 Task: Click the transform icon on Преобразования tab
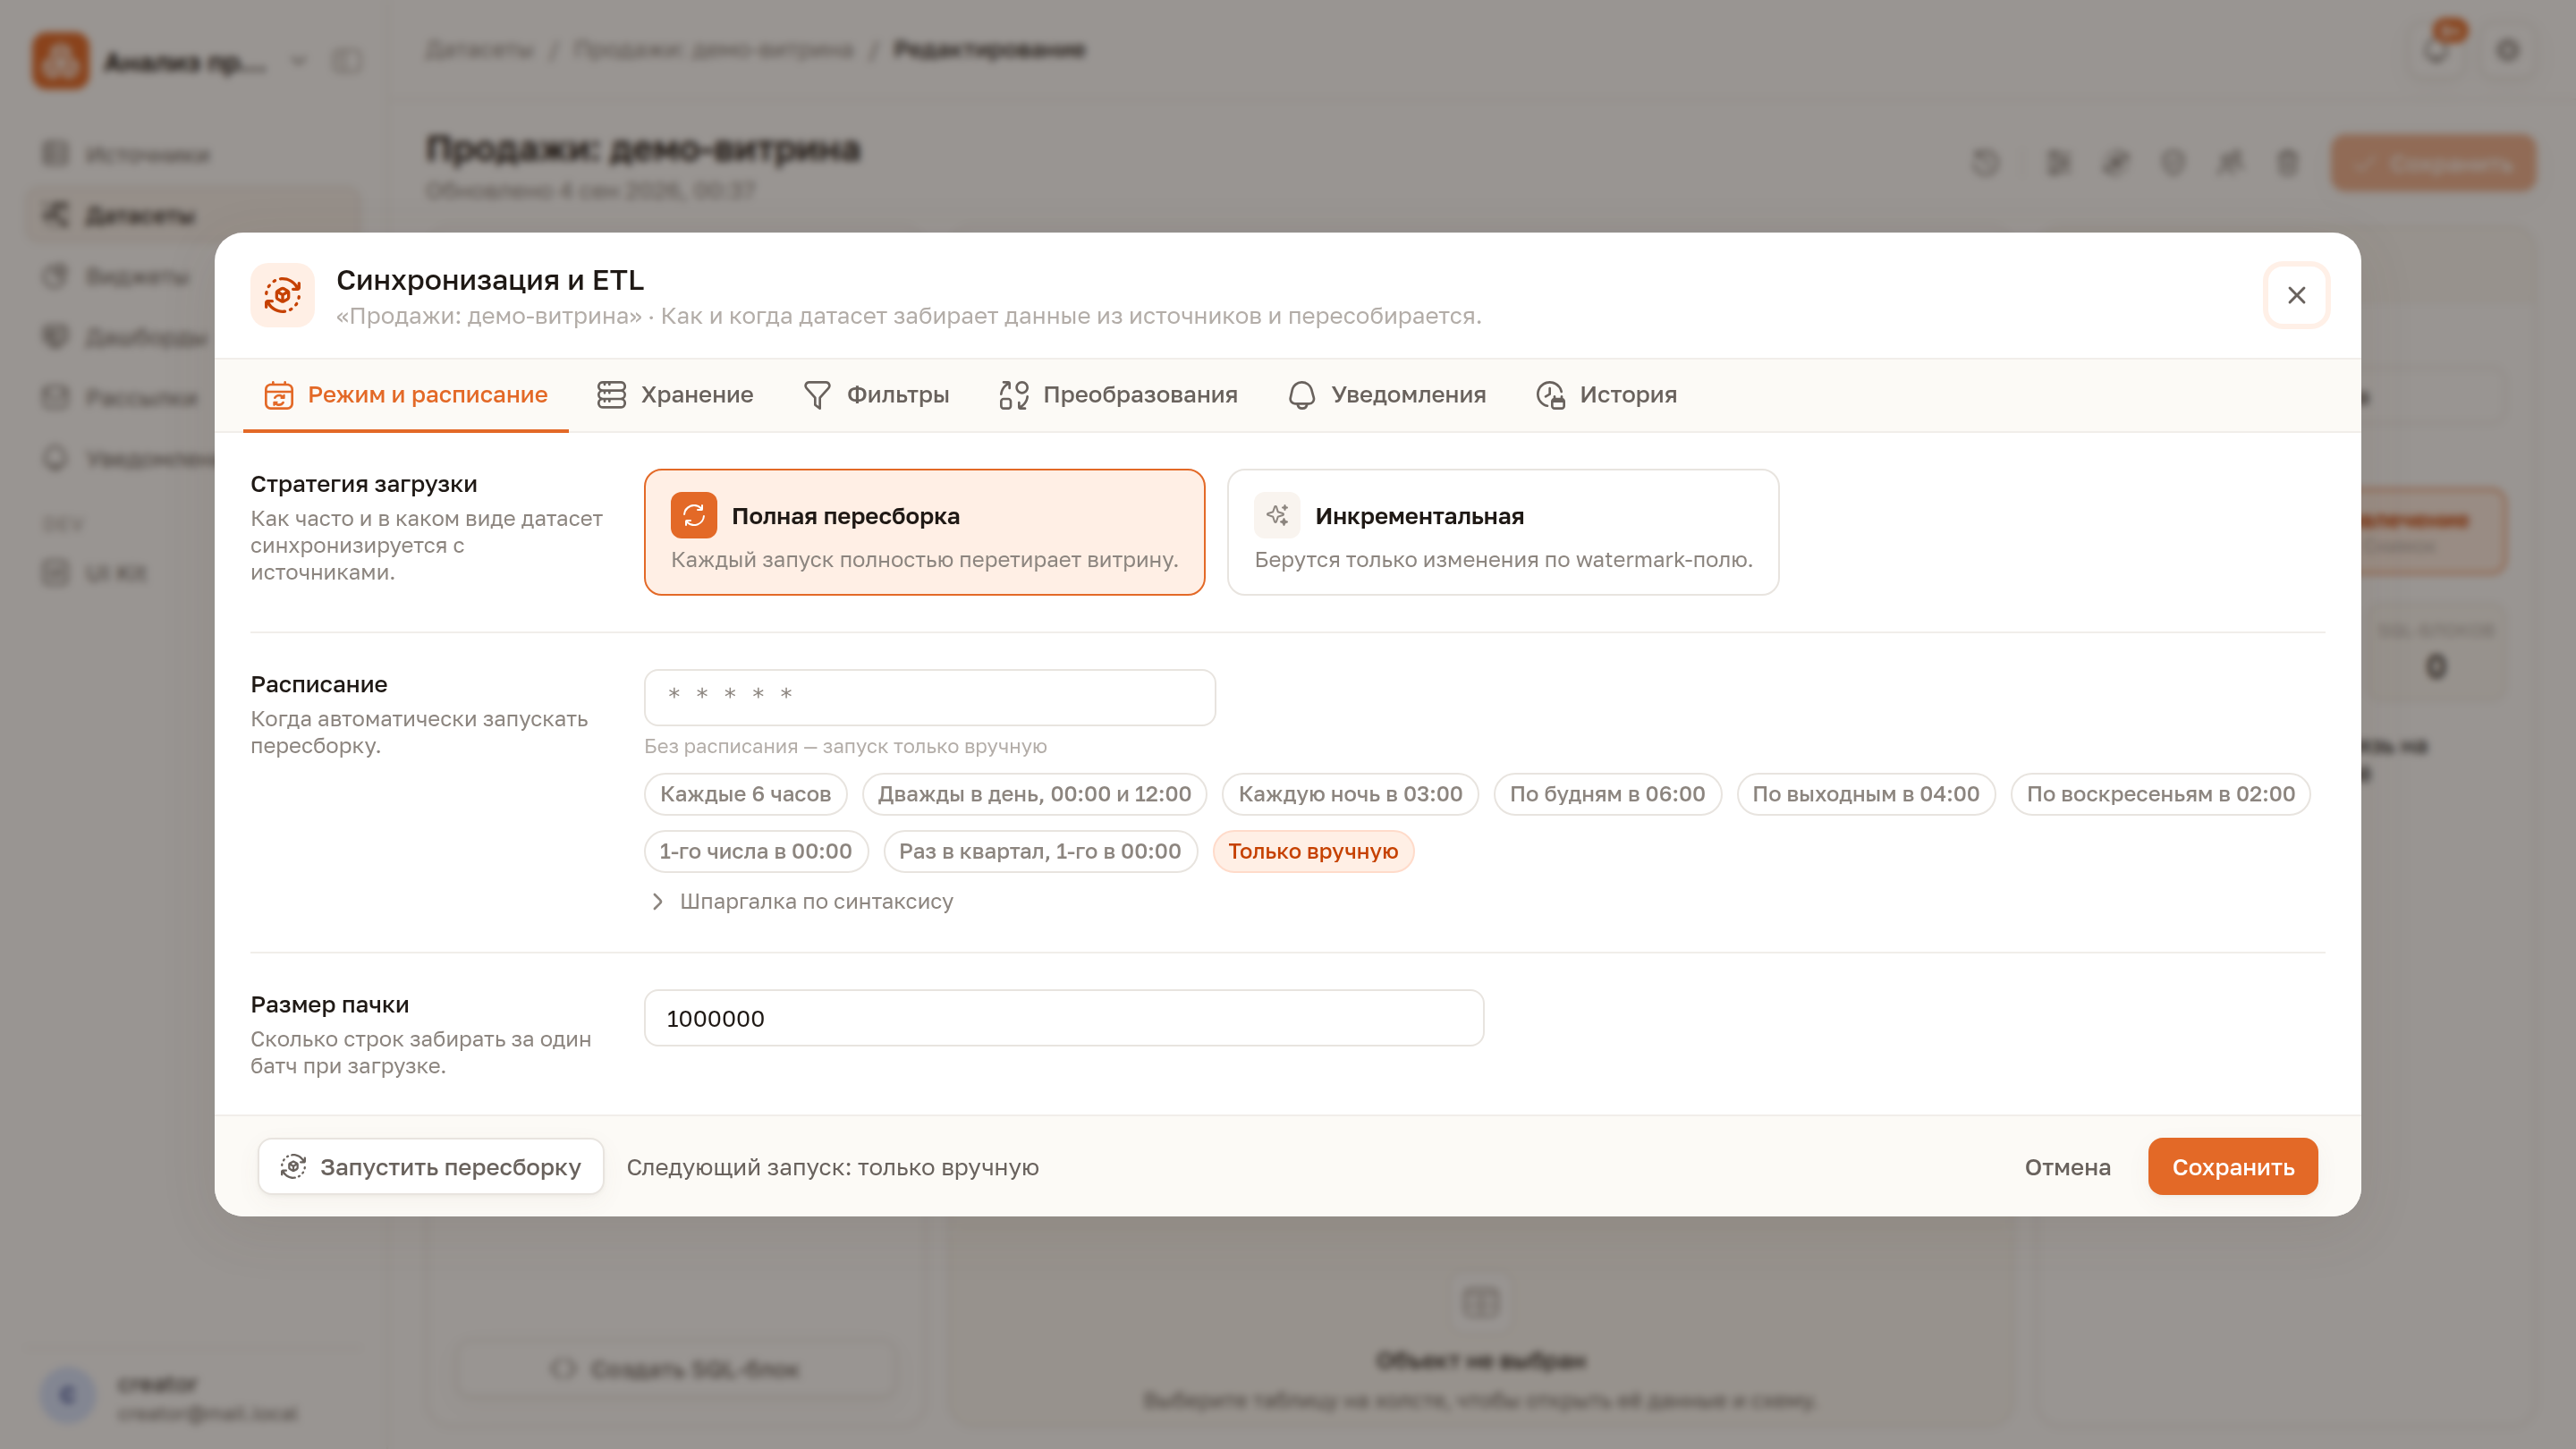point(1013,395)
